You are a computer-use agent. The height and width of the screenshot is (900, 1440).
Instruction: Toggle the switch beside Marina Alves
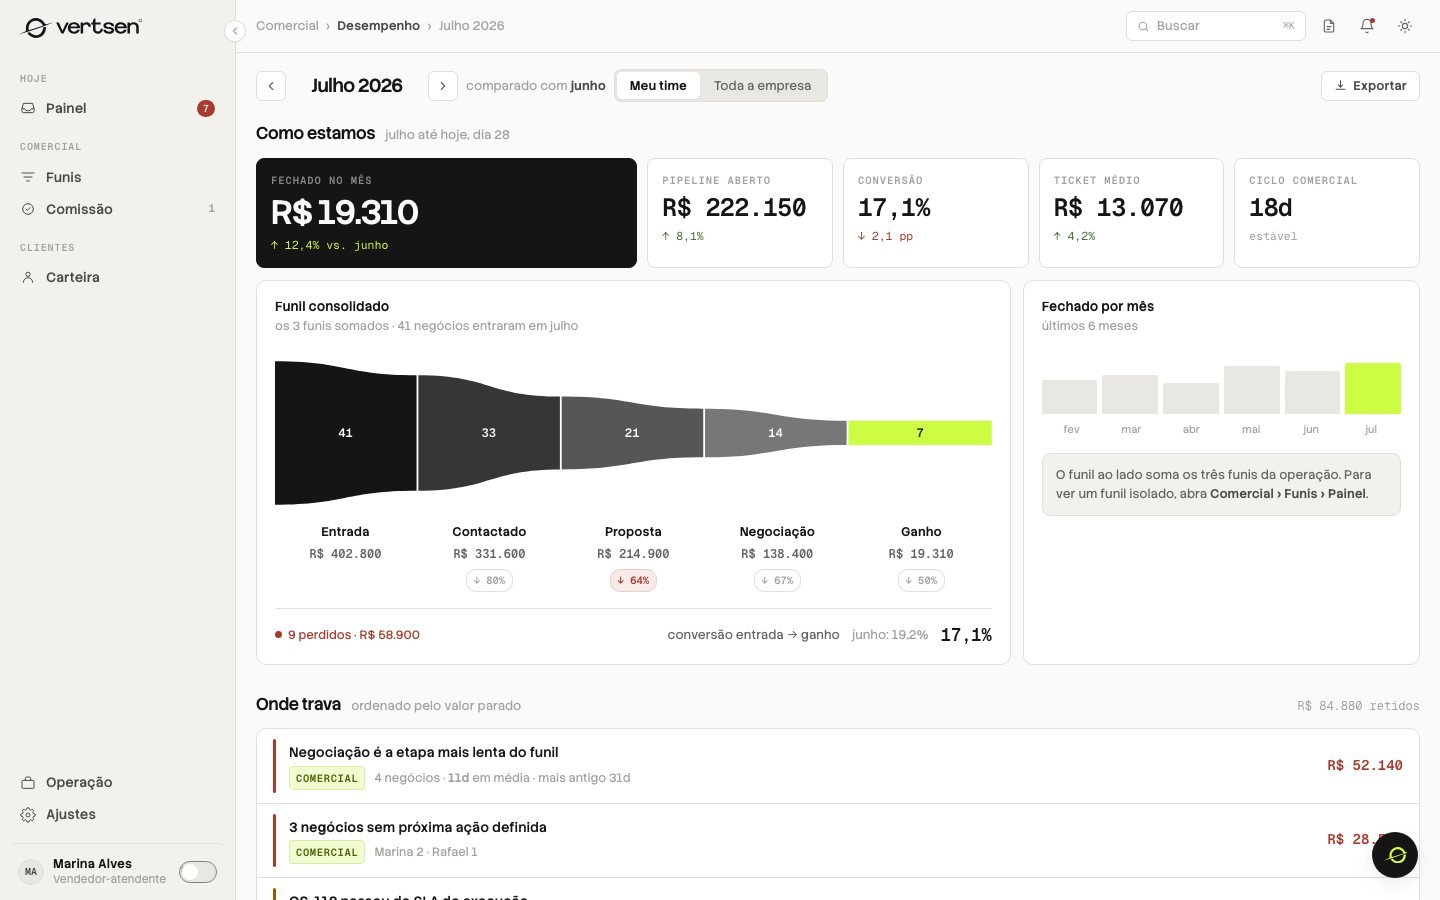(x=198, y=872)
